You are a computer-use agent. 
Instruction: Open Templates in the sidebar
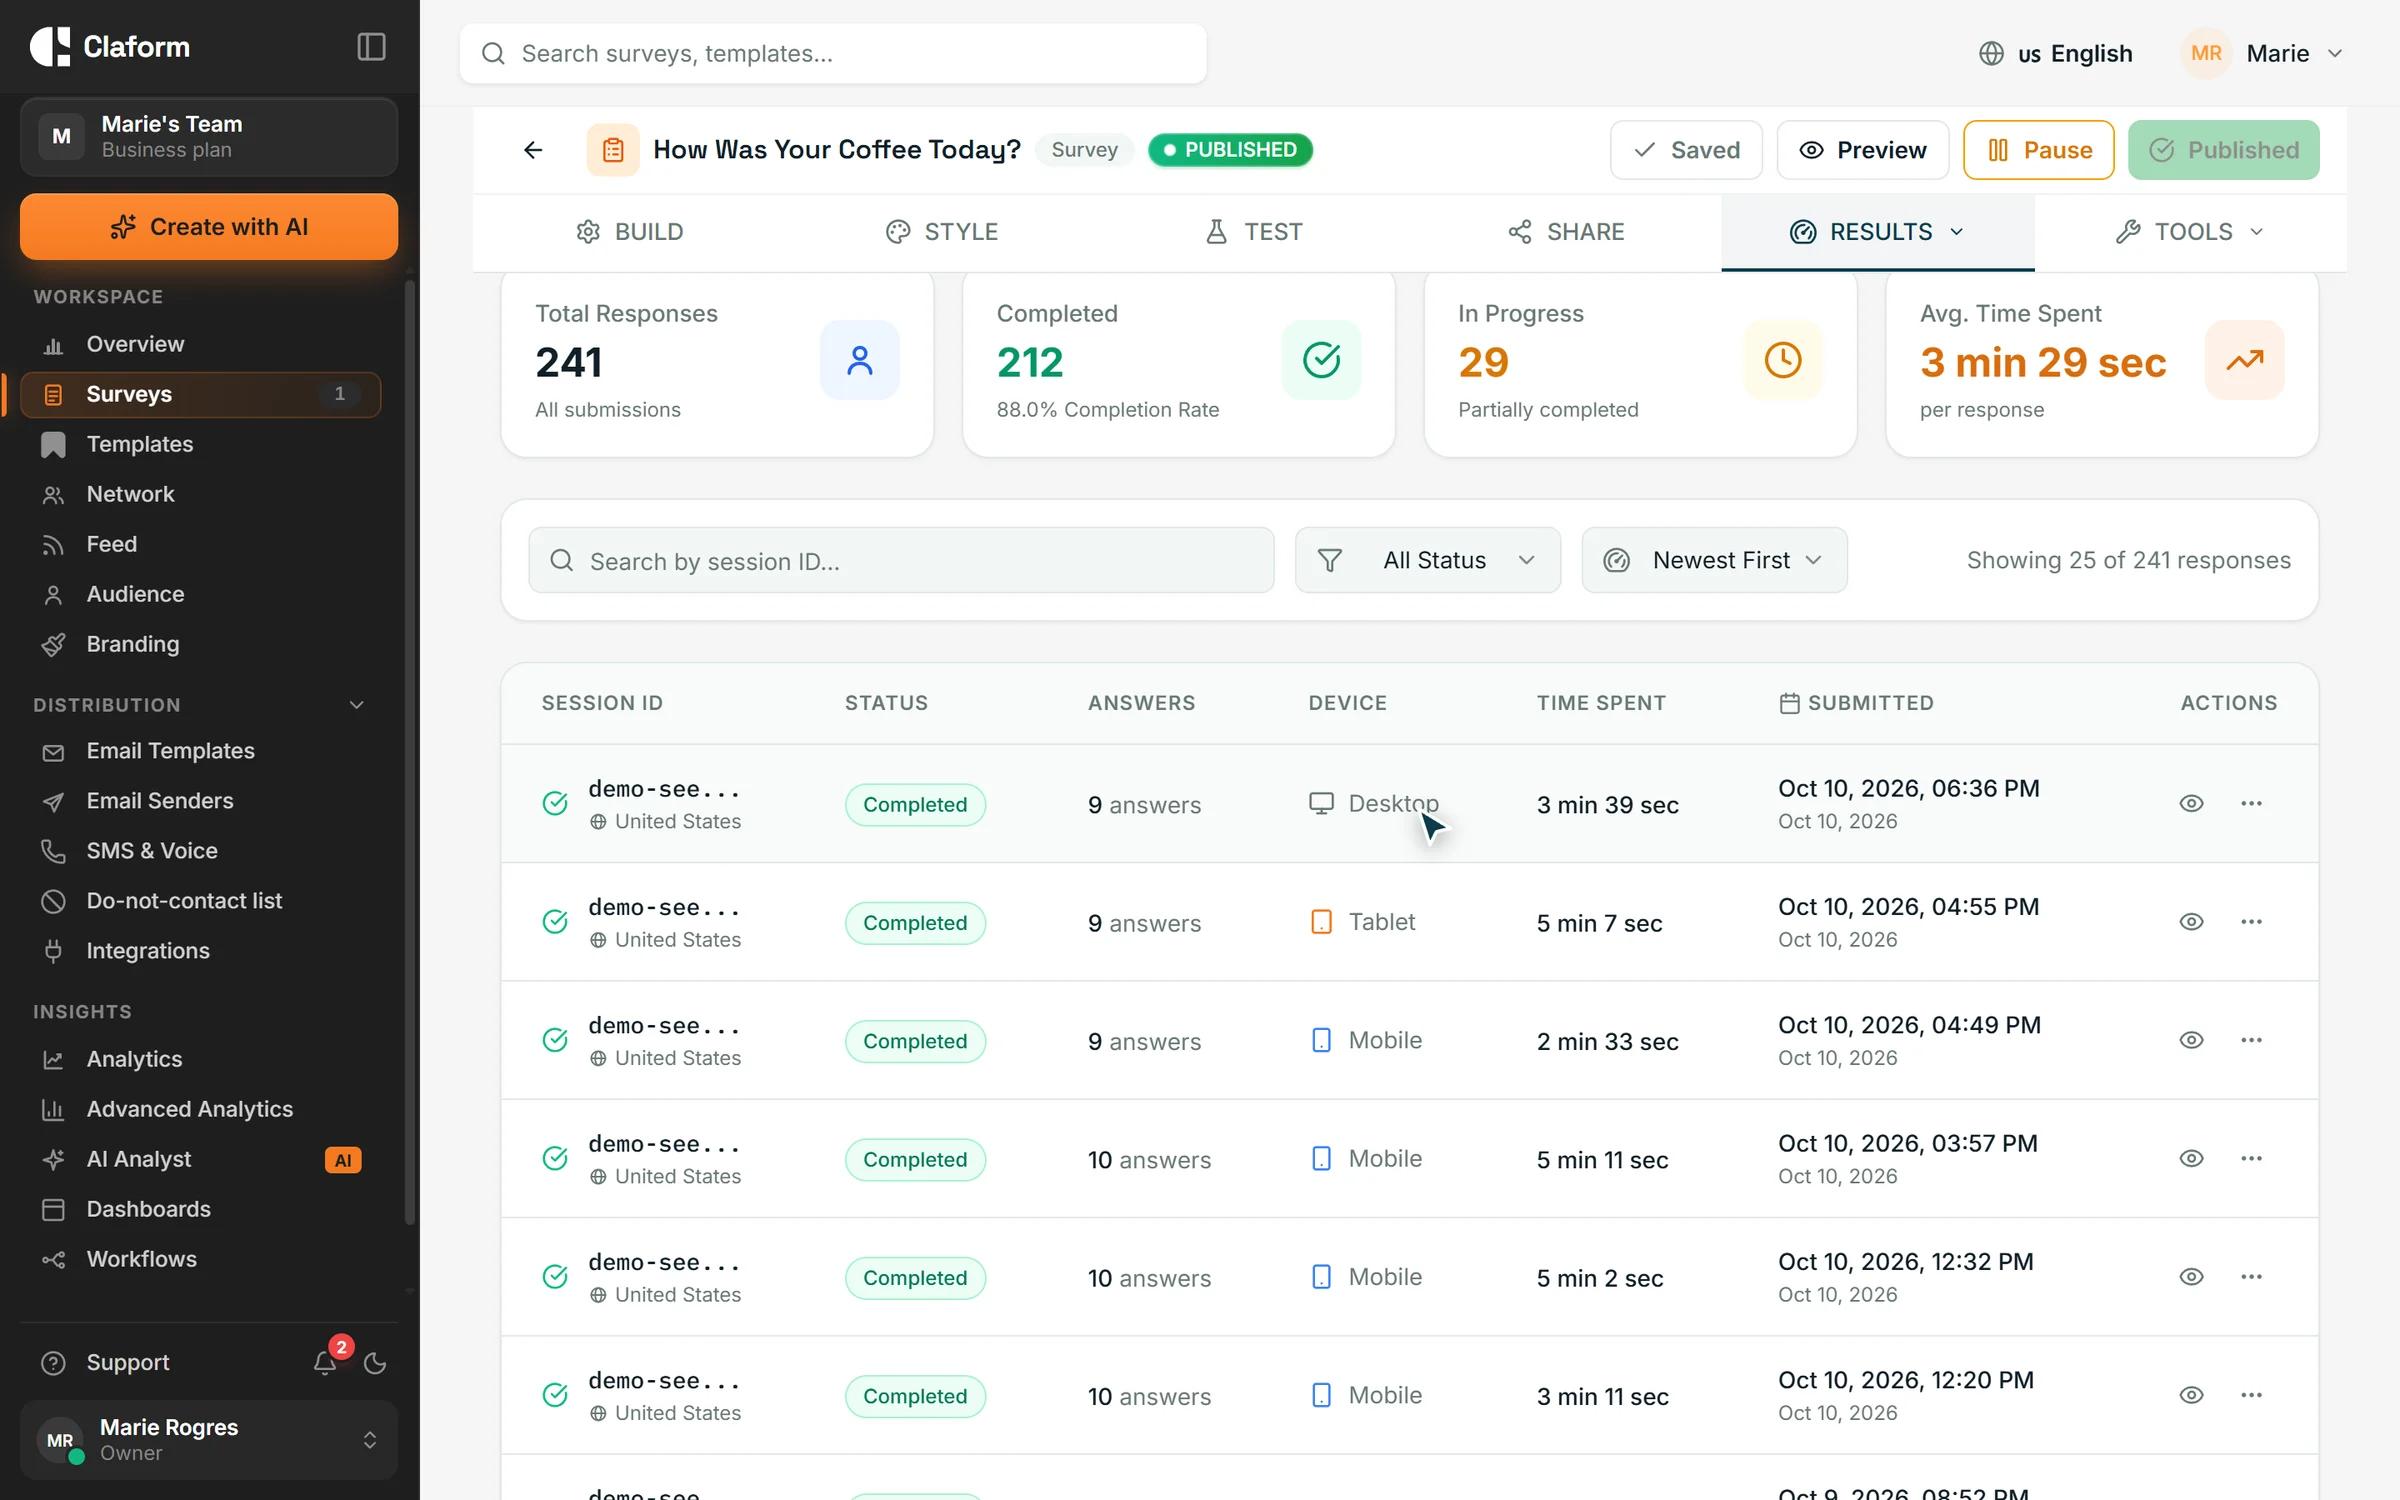[200, 444]
